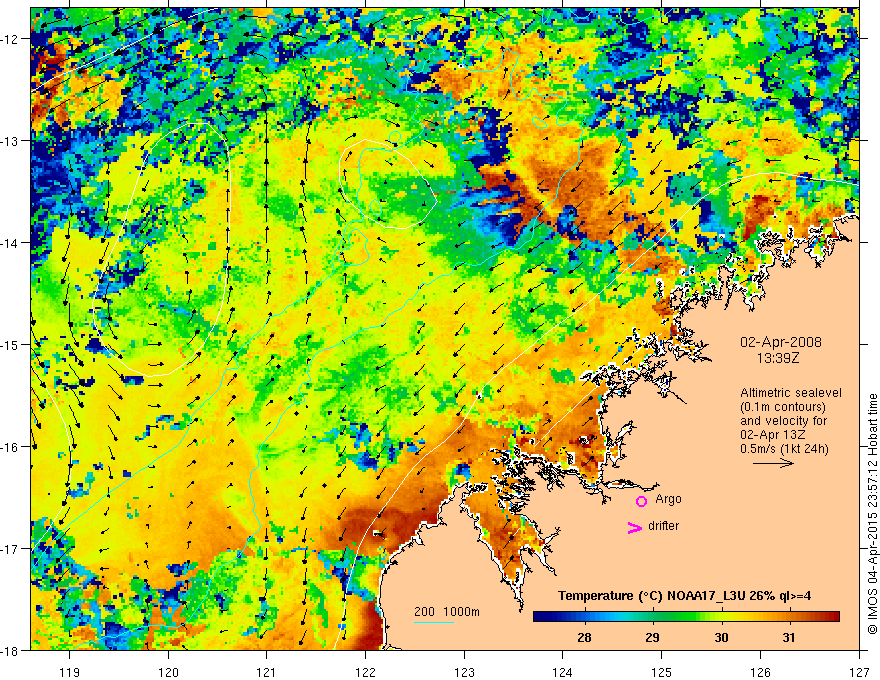Click the IMOS copyright timestamp on the right edge
The image size is (880, 680).
[x=873, y=515]
